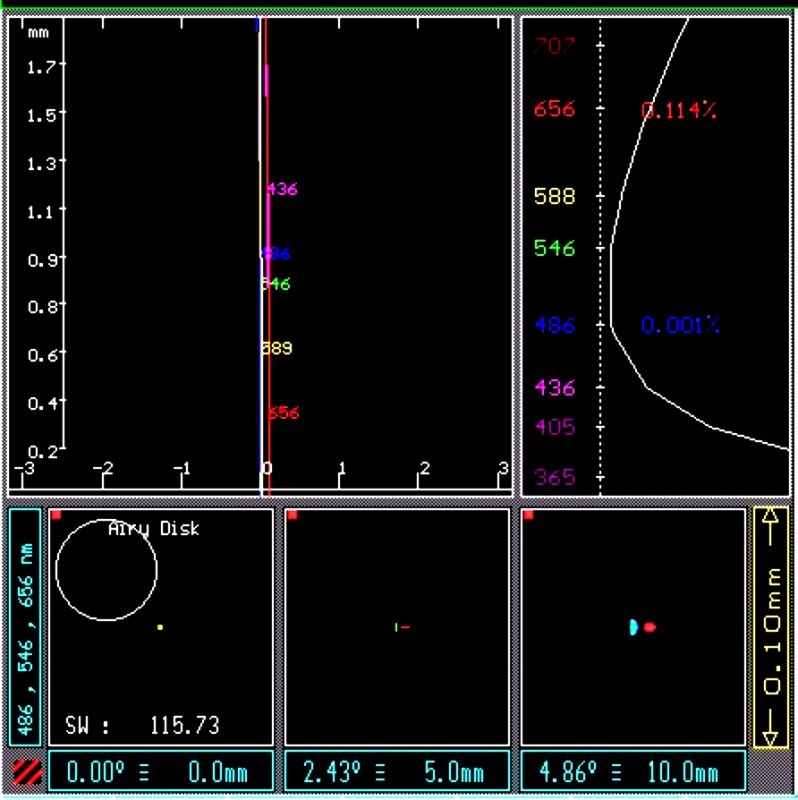The image size is (798, 800).
Task: Click the red square in Airy Disk panel
Action: (56, 515)
